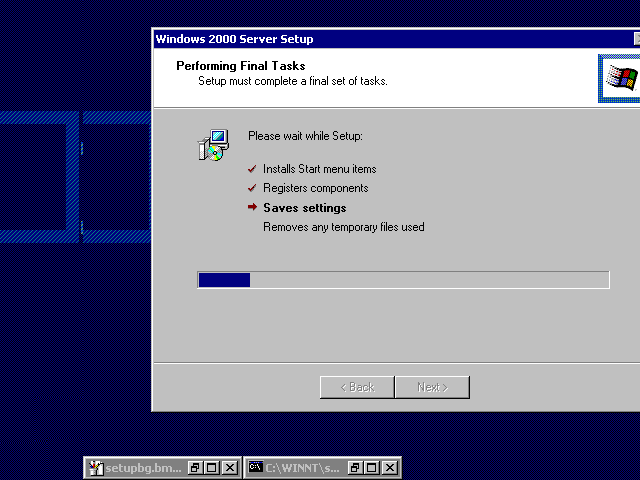Select the C:\WINNT minimized title bar

point(302,467)
